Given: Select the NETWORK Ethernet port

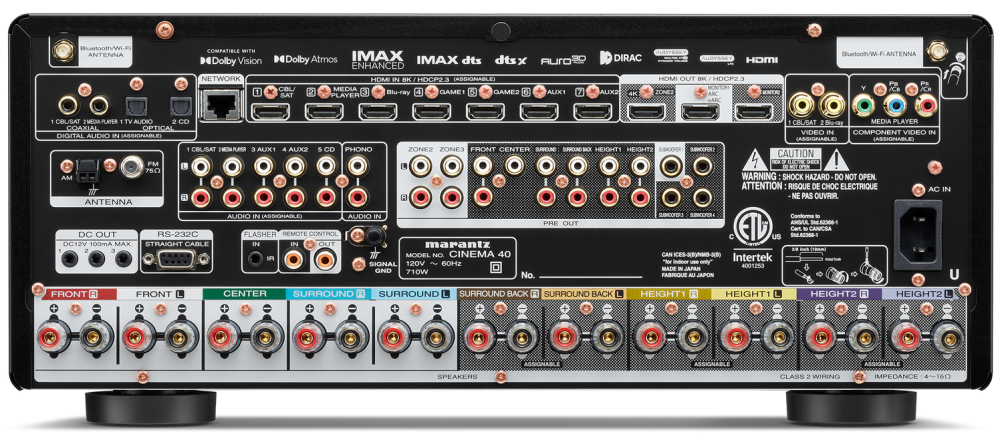Looking at the screenshot, I should 220,104.
